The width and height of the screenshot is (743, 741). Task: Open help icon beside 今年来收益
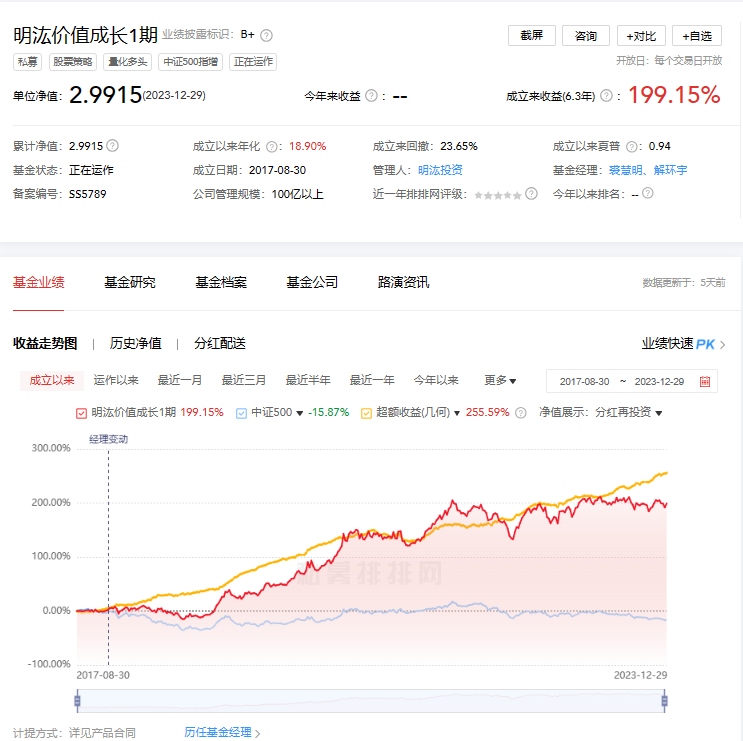click(x=372, y=96)
